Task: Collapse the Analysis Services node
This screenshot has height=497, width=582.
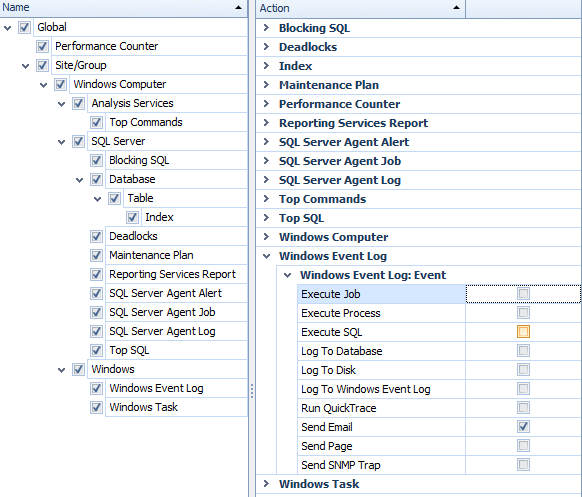Action: point(62,104)
